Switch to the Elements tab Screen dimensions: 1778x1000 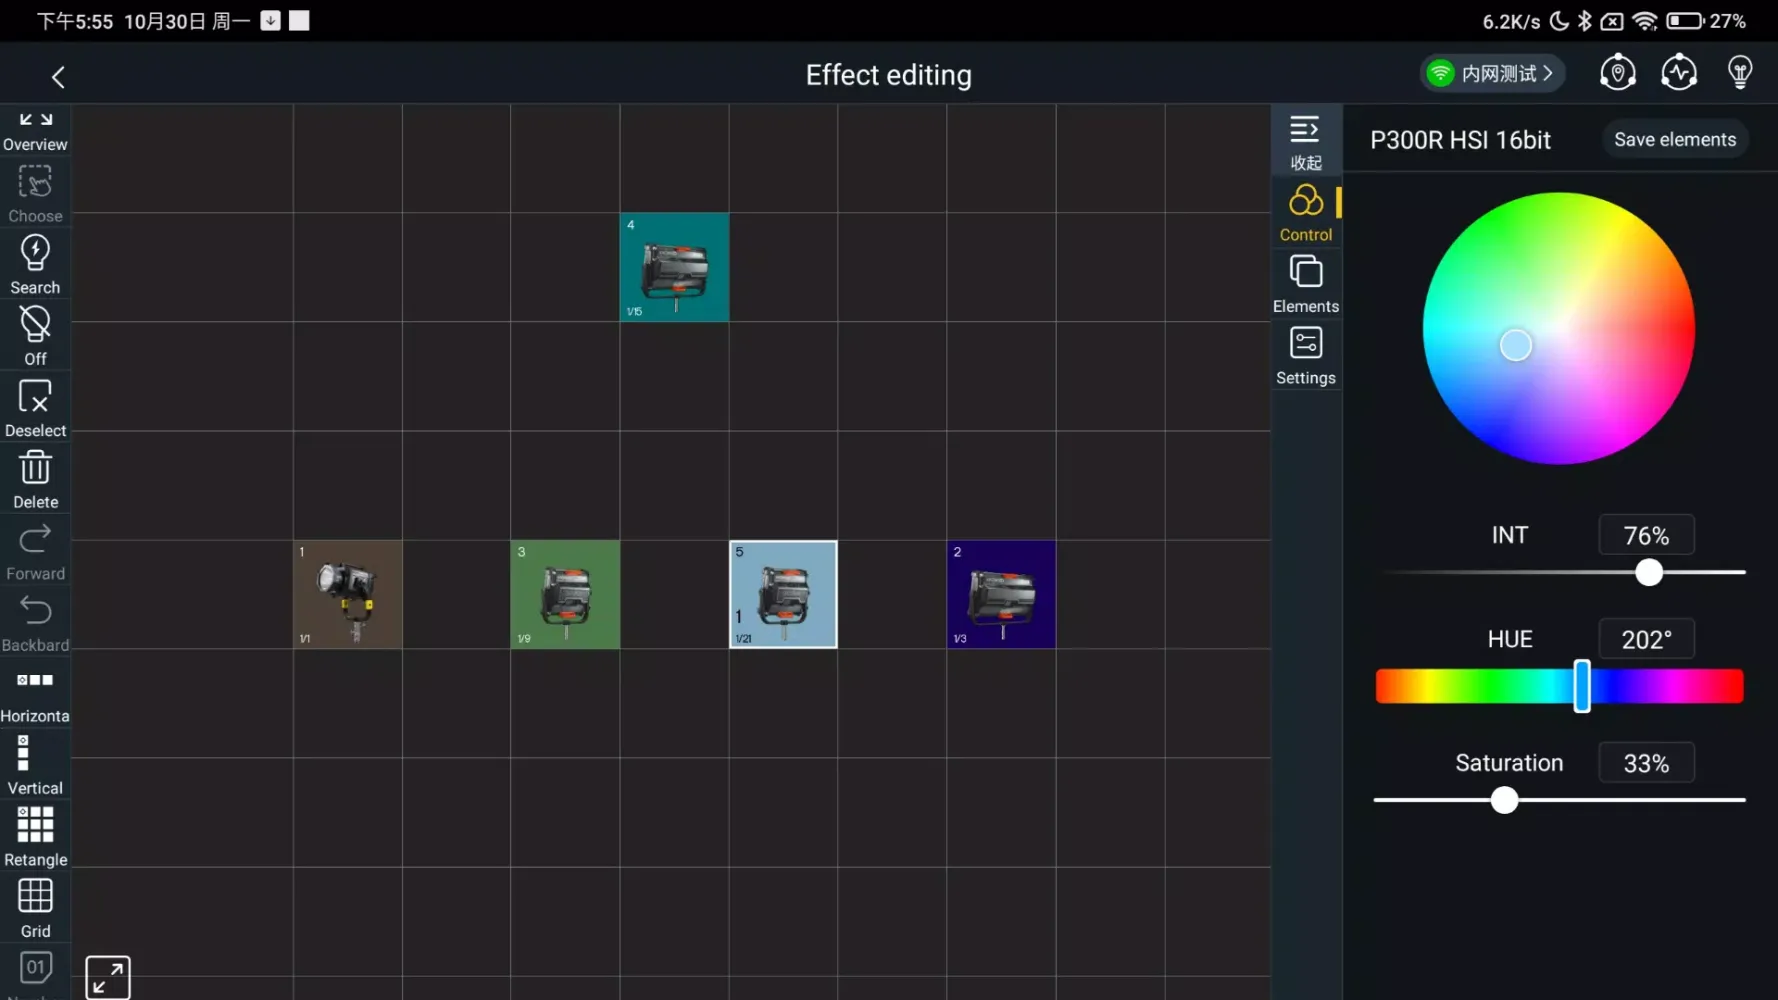pyautogui.click(x=1305, y=285)
